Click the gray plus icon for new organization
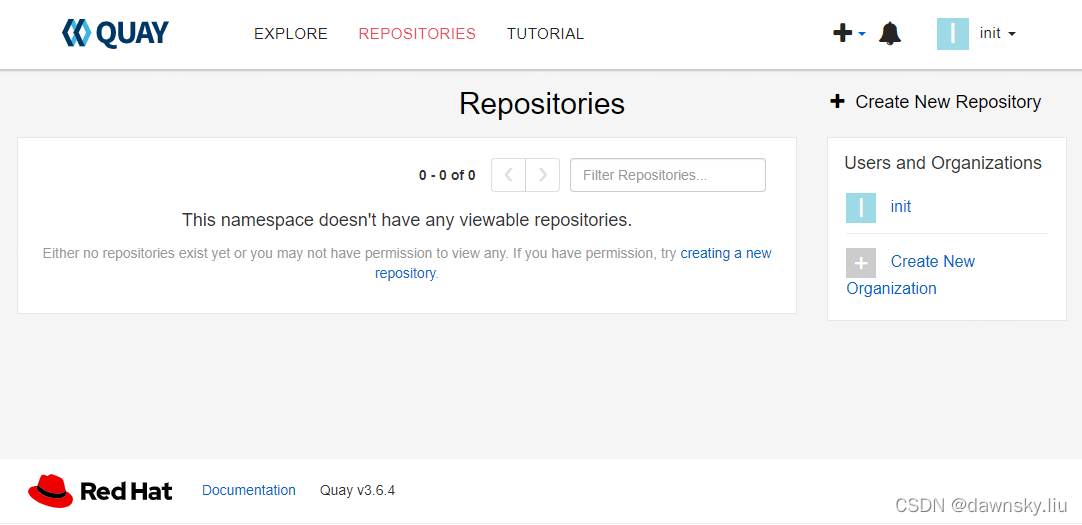This screenshot has width=1082, height=525. (860, 263)
